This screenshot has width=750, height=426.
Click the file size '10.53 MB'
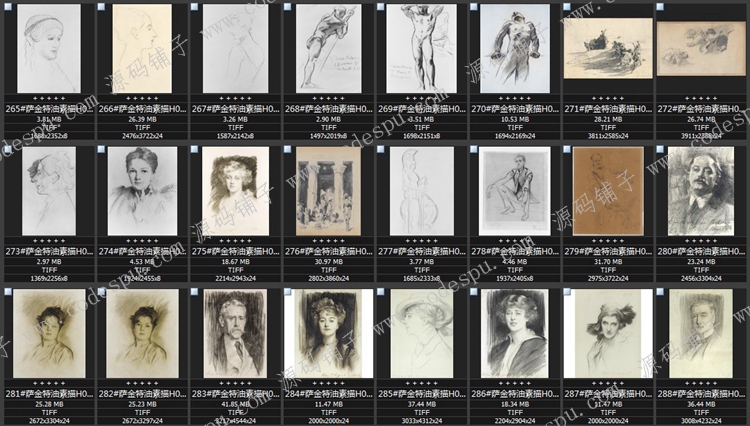(x=515, y=120)
